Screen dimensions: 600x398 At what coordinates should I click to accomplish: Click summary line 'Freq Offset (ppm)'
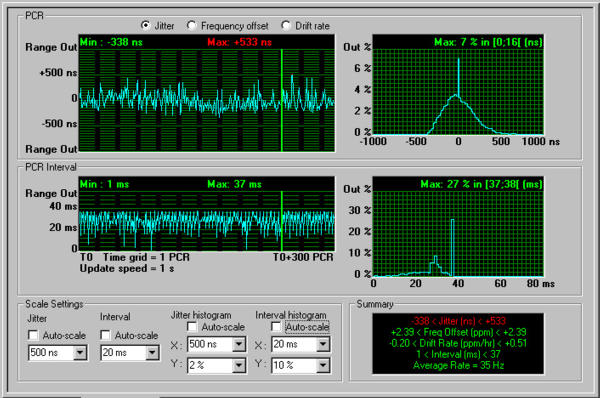click(458, 332)
